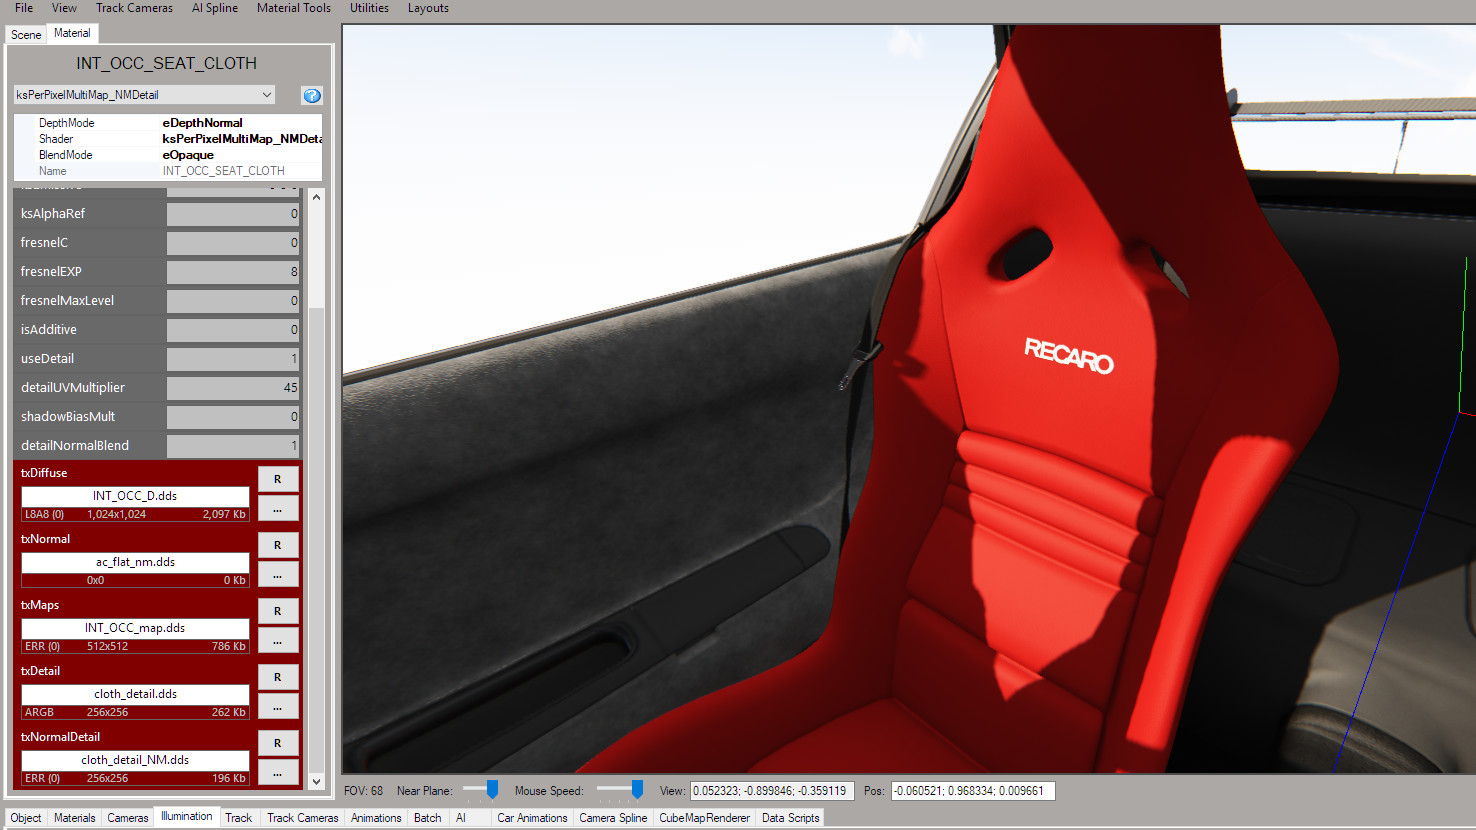1476x830 pixels.
Task: Open the shader dropdown ksPerPixelMultiMap_NMDetail
Action: click(x=145, y=95)
